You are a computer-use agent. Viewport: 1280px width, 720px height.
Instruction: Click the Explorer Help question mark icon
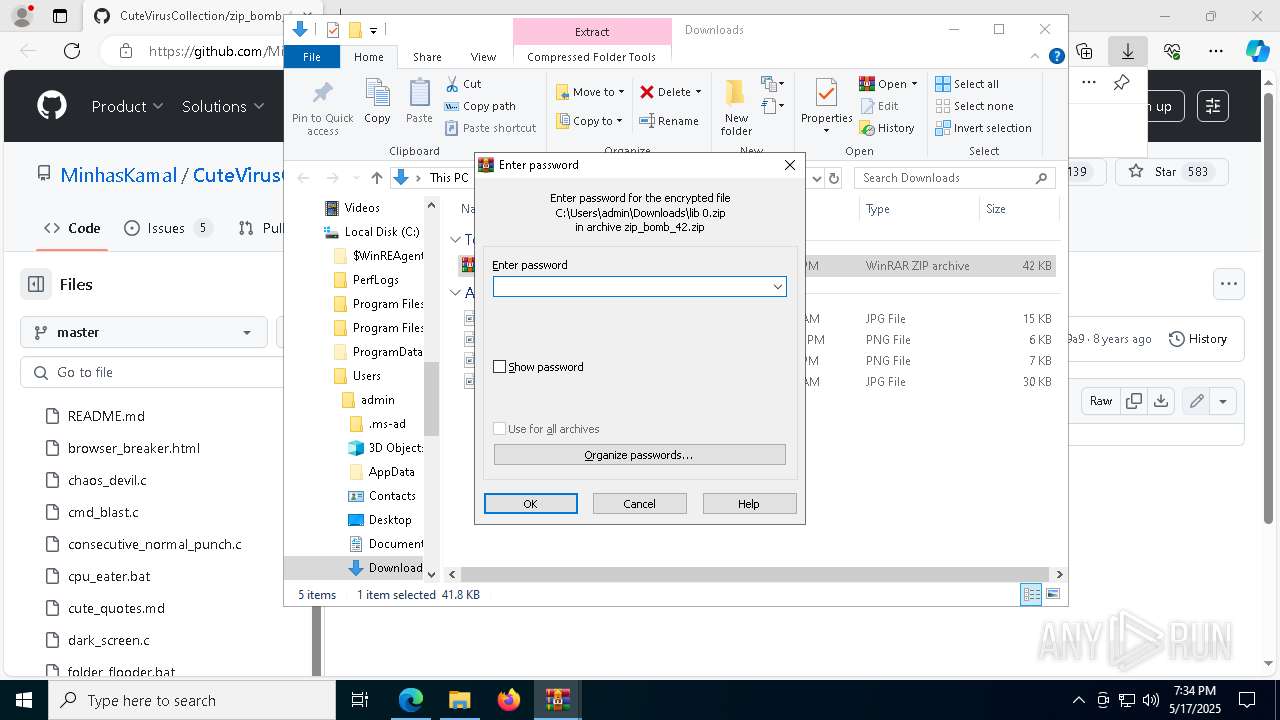coord(1056,57)
